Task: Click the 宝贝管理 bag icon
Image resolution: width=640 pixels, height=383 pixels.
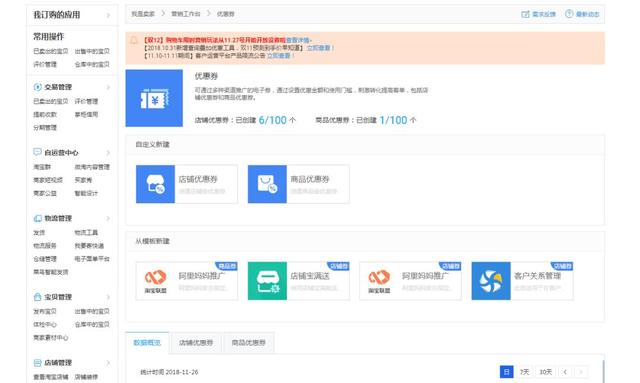Action: point(38,297)
